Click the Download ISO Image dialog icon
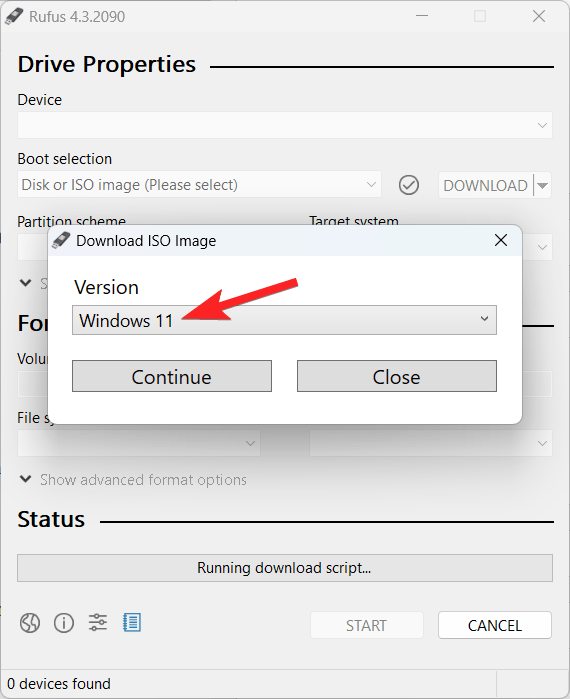Viewport: 570px width, 699px height. pyautogui.click(x=61, y=240)
